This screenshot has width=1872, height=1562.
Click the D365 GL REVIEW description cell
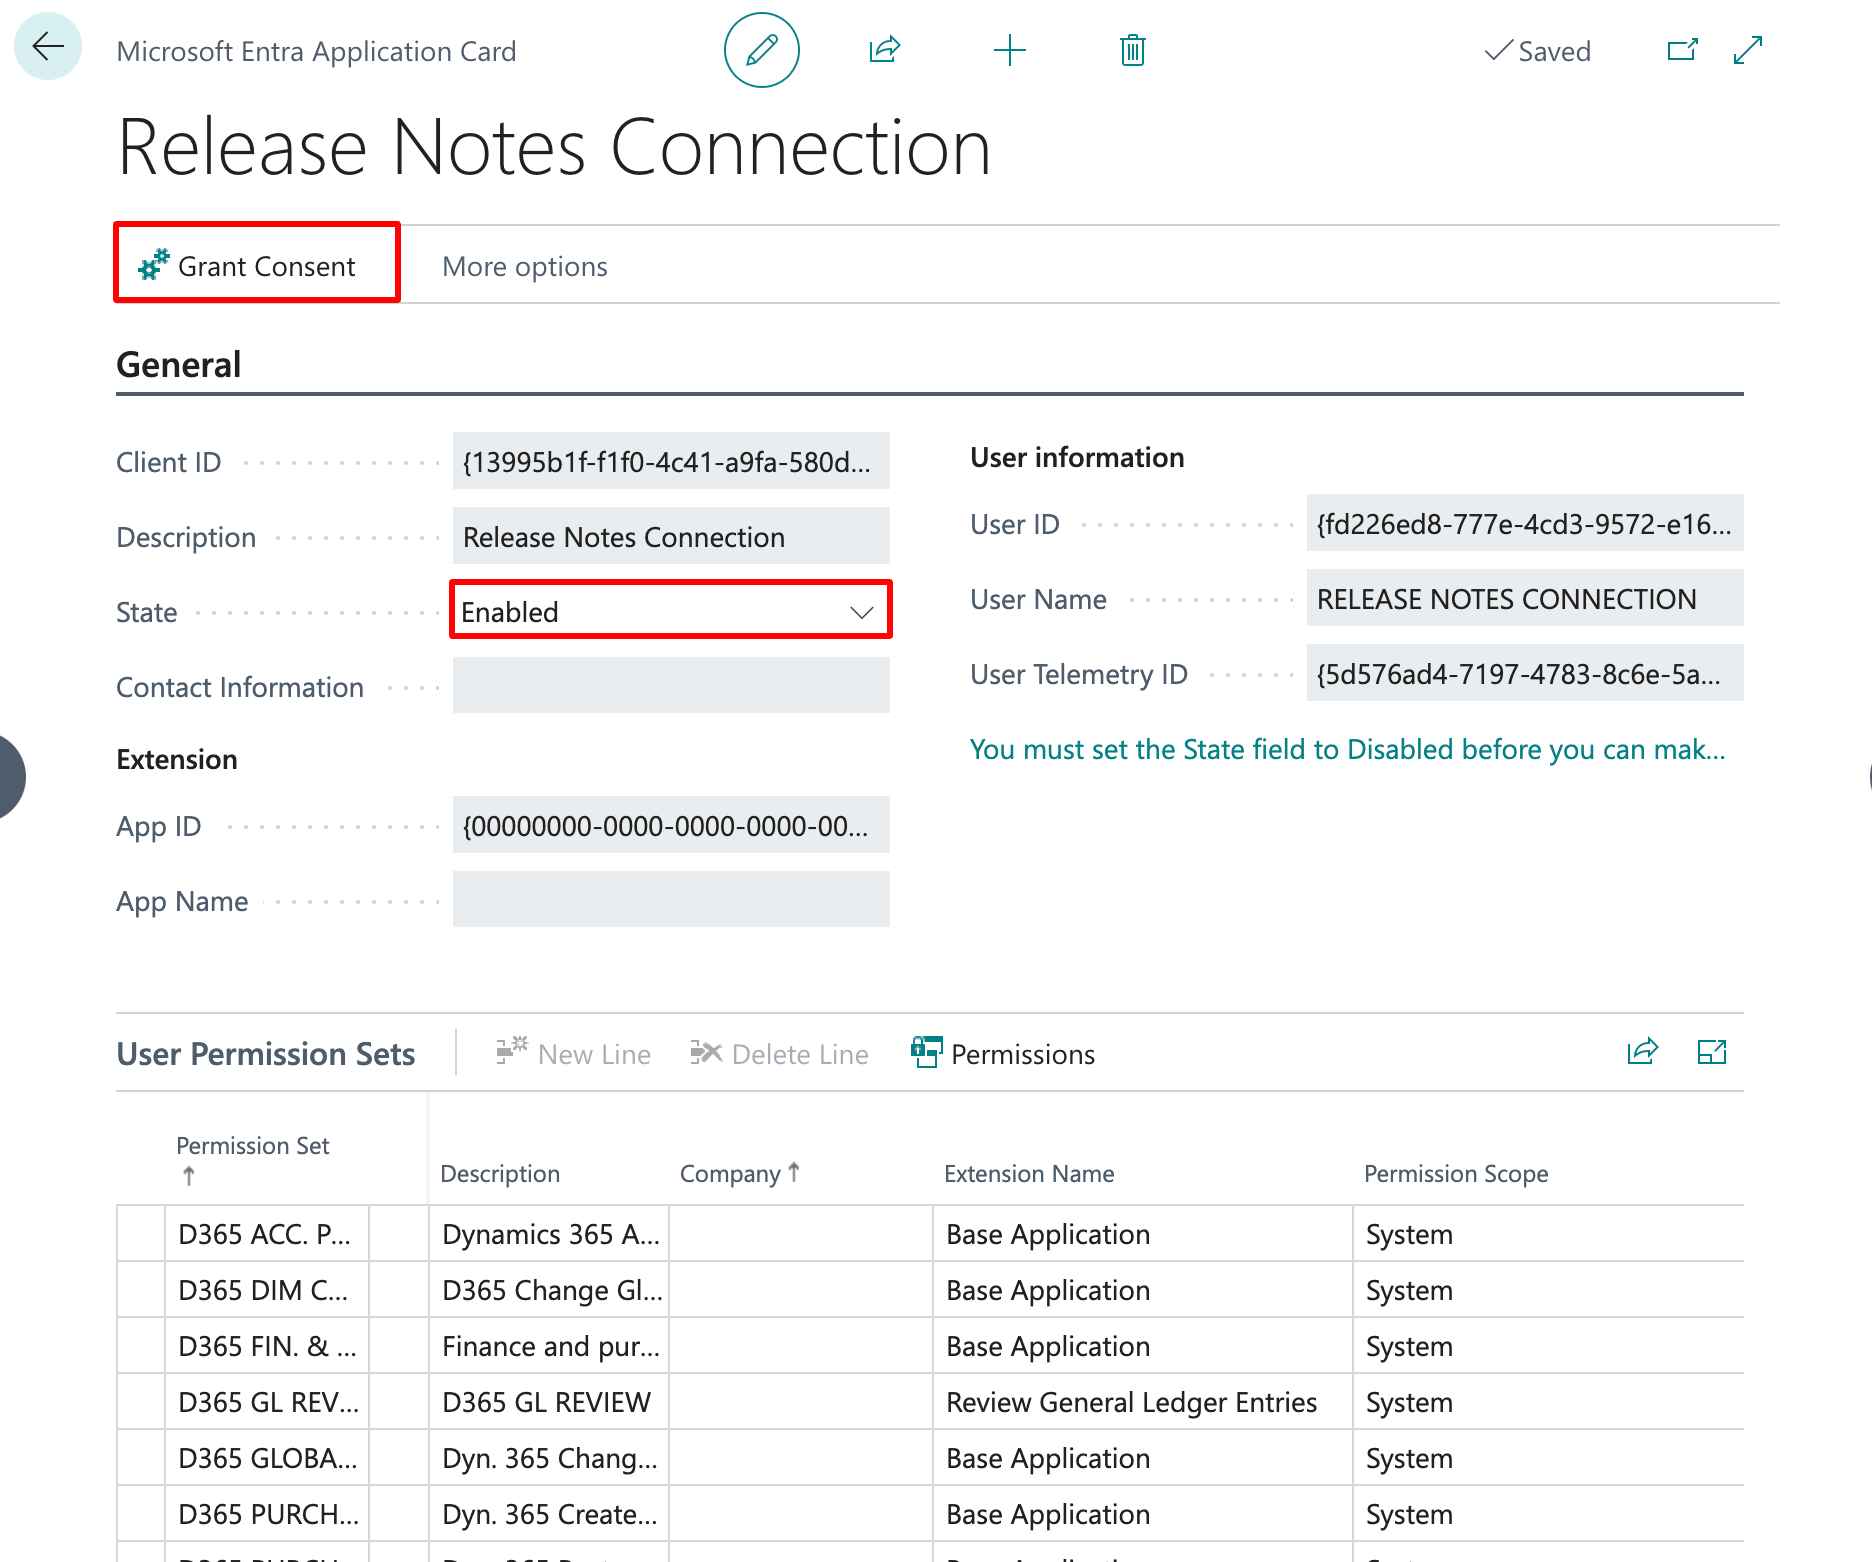549,1402
